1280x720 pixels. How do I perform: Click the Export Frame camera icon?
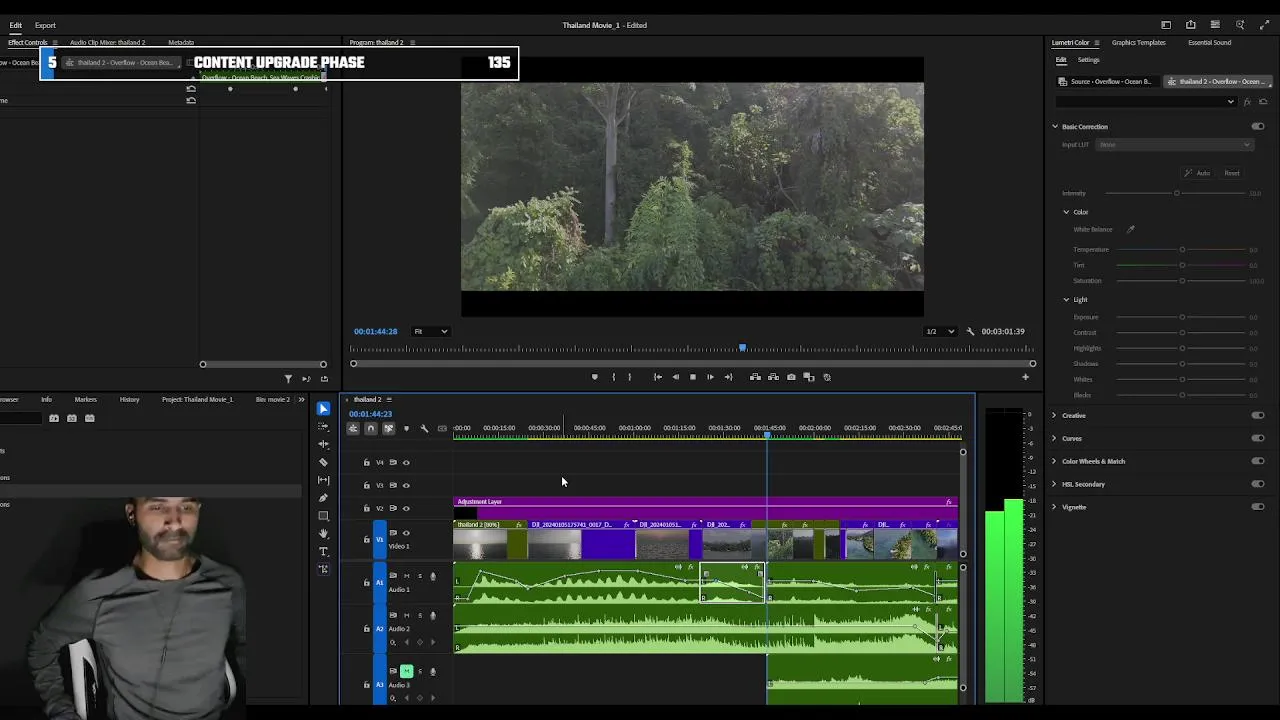(x=791, y=377)
